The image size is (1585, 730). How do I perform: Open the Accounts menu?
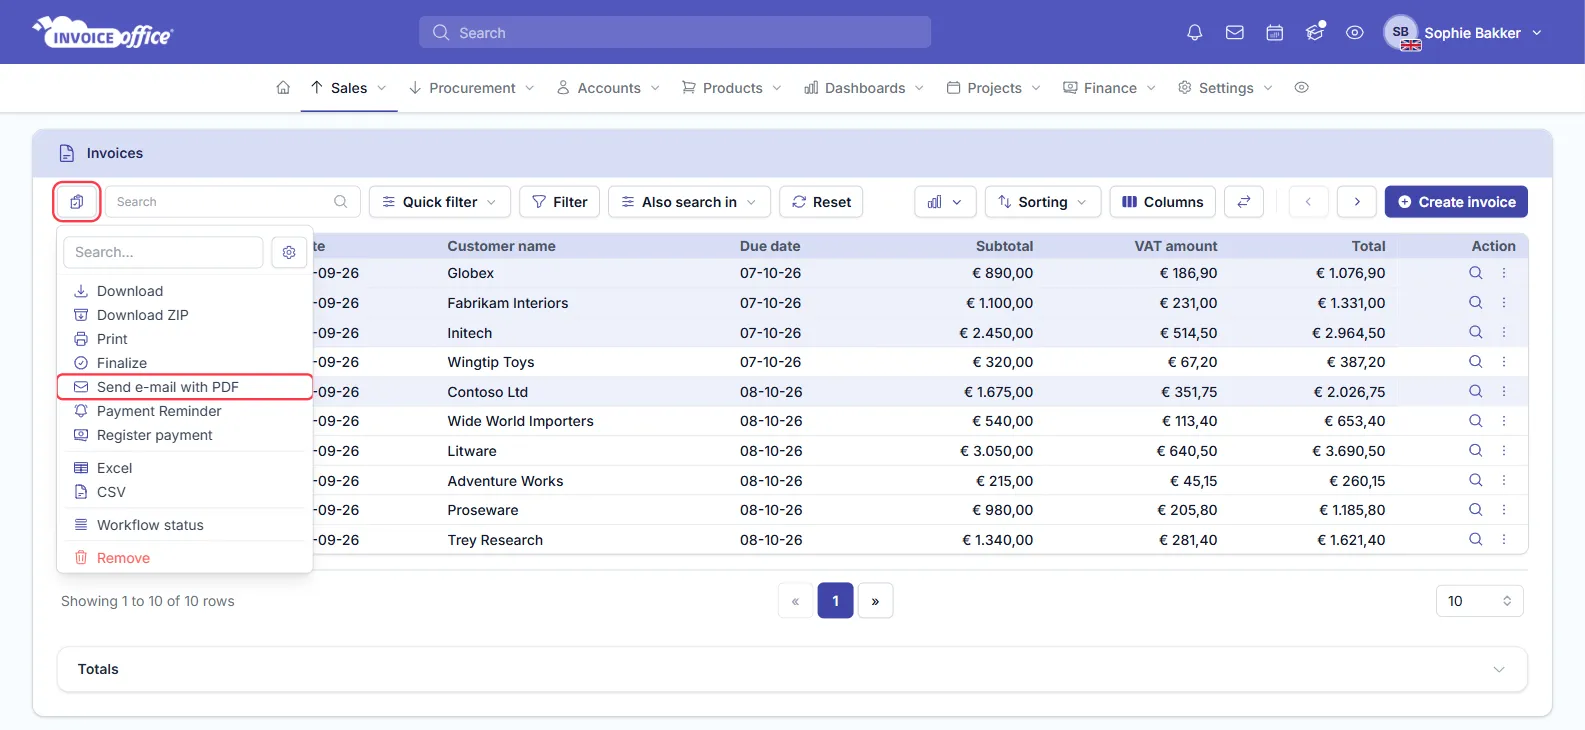click(x=609, y=88)
